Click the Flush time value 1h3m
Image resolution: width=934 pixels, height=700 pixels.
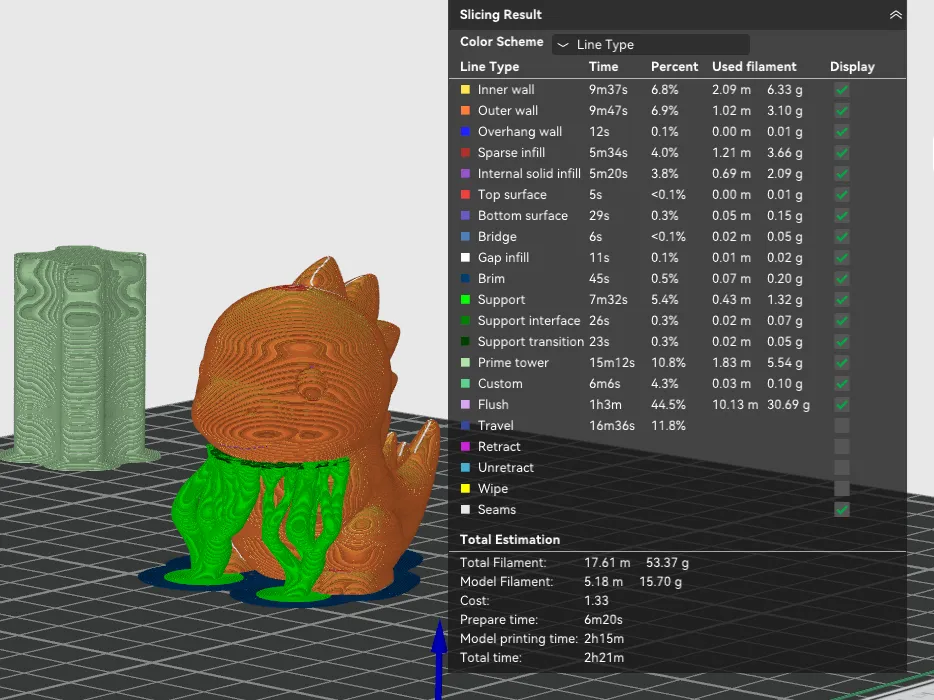[x=605, y=405]
